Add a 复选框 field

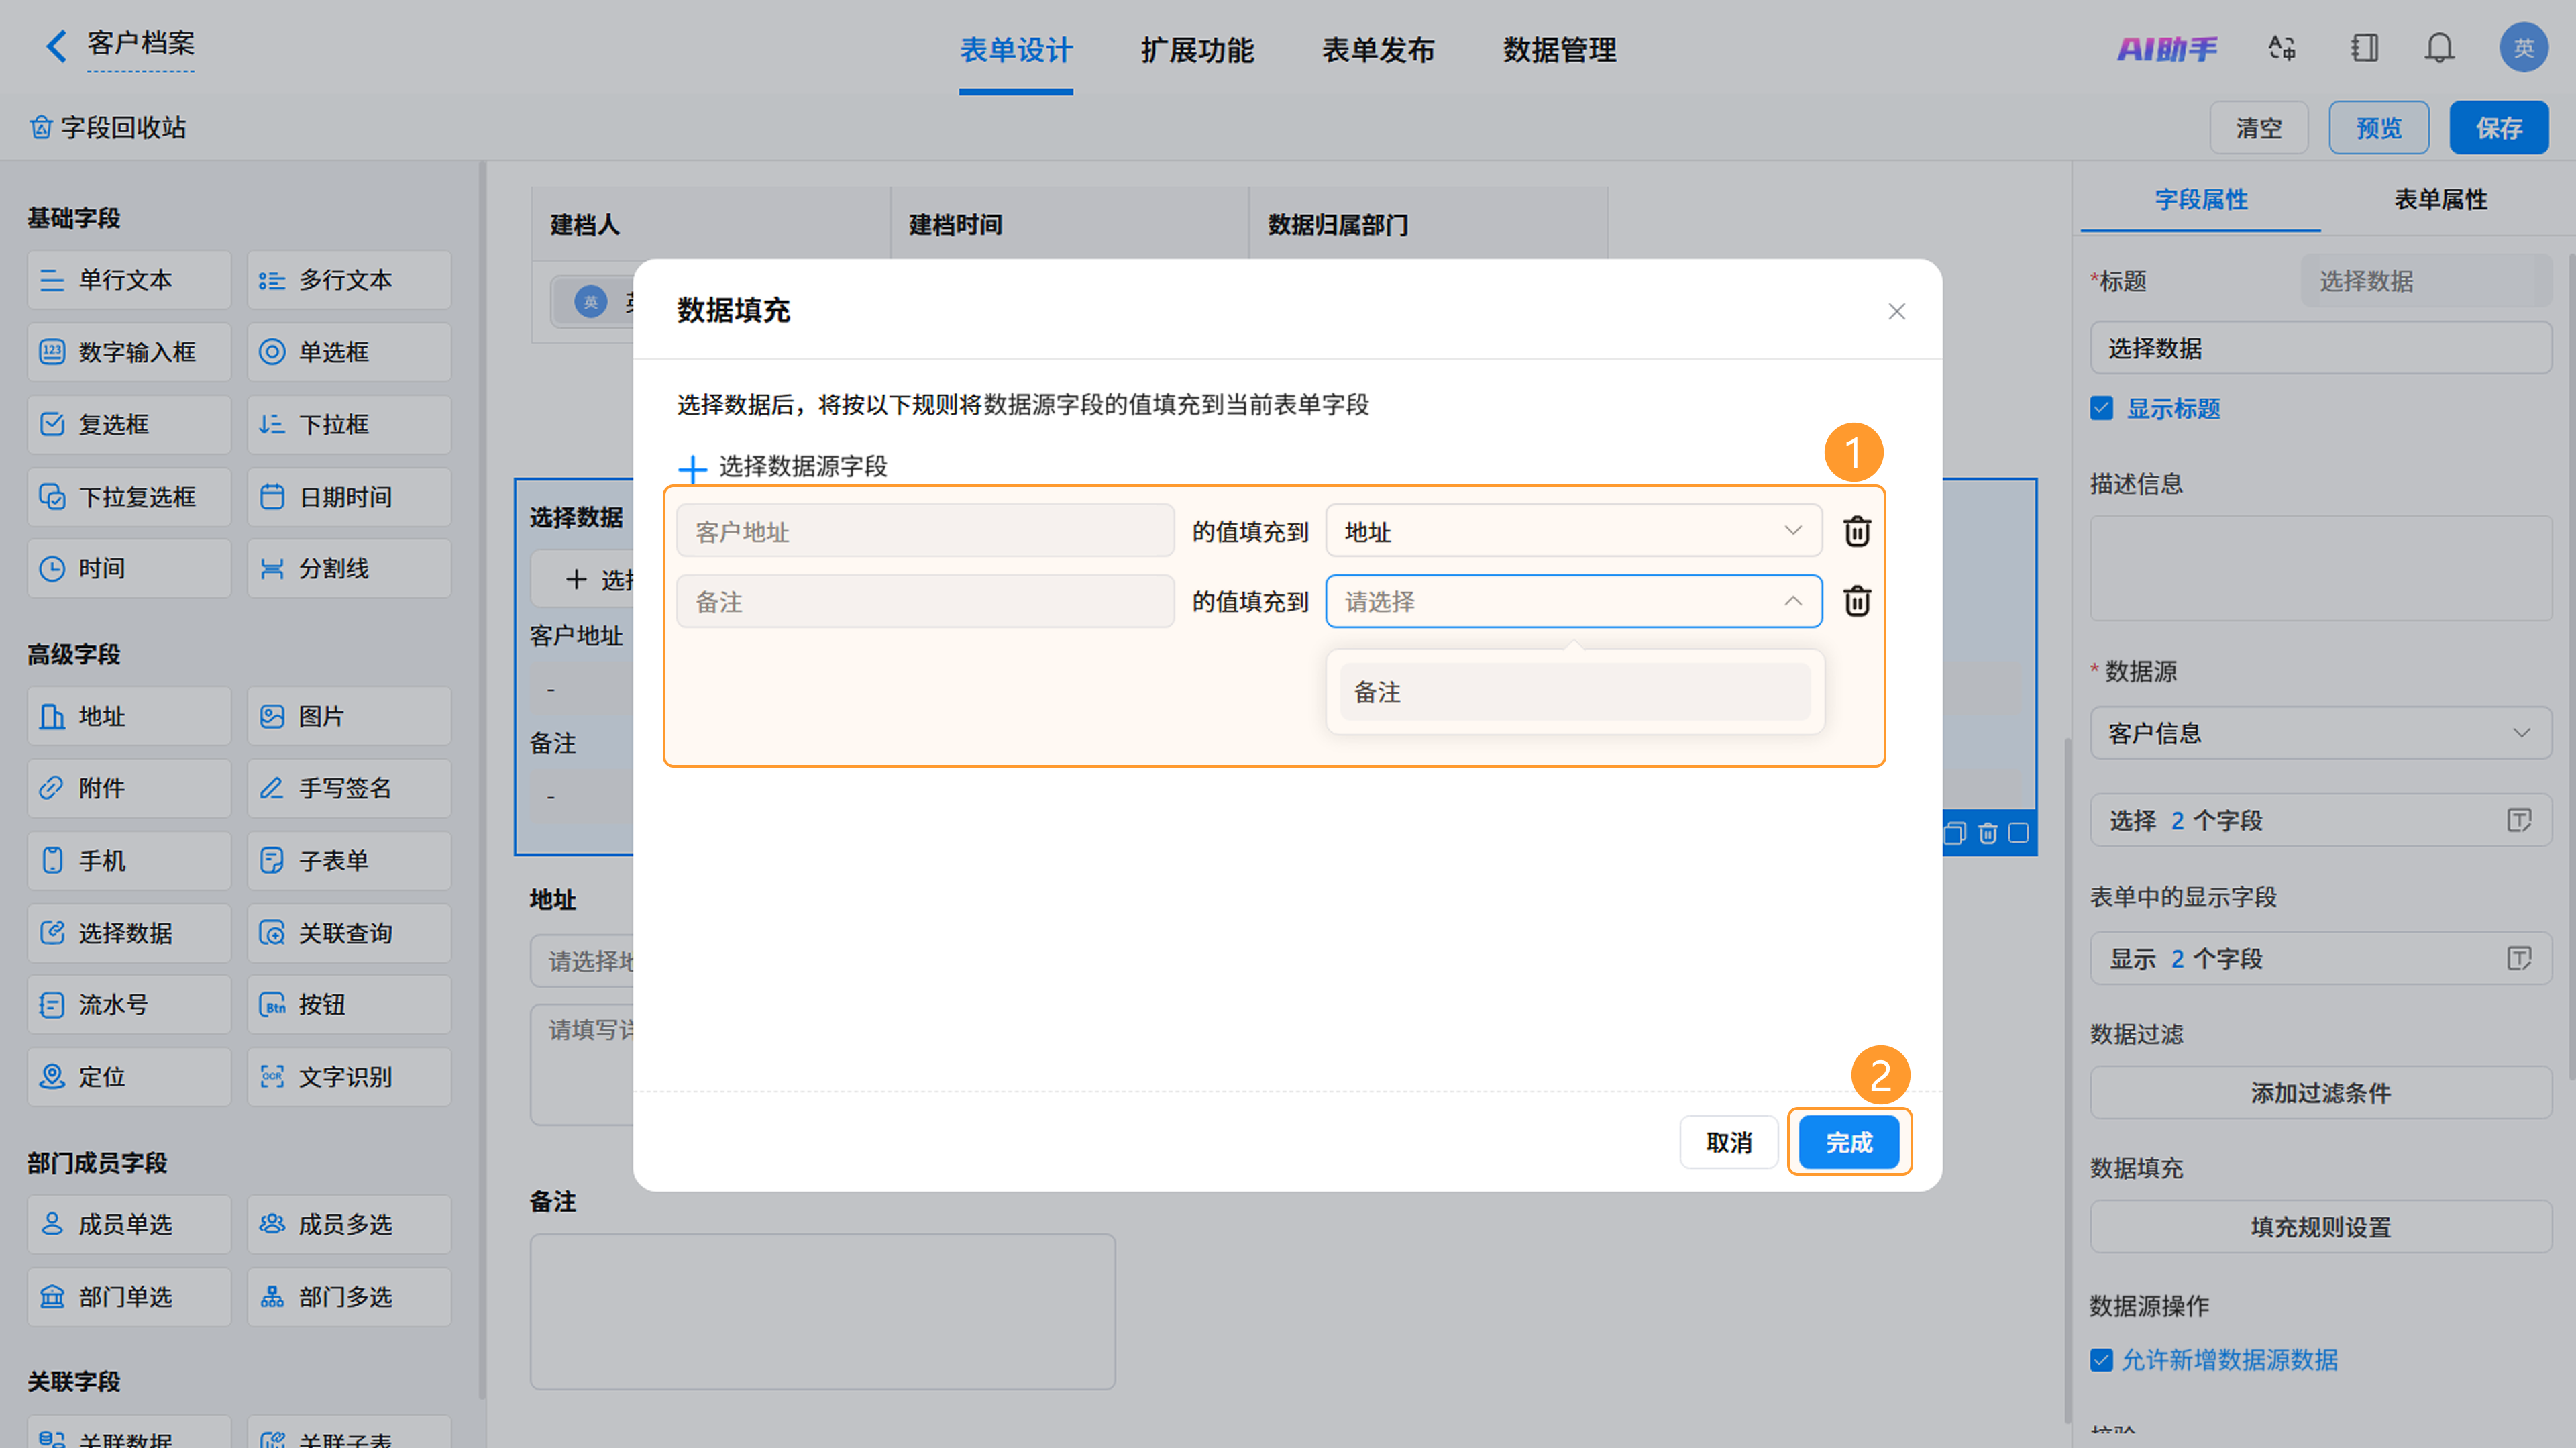pos(129,424)
